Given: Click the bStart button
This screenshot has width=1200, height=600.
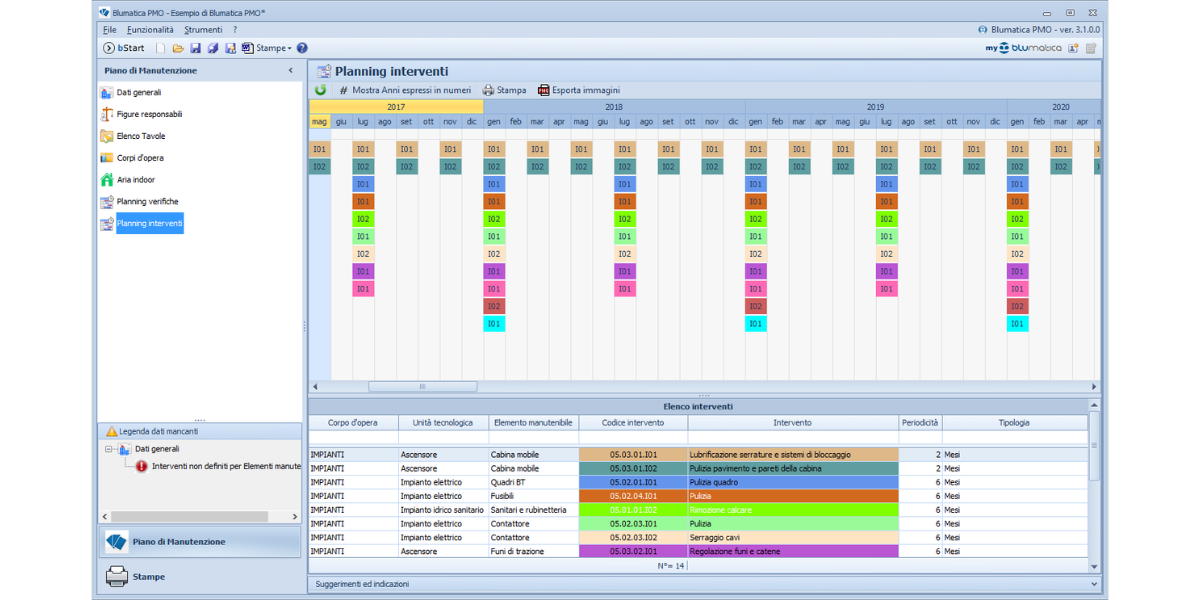Looking at the screenshot, I should tap(124, 48).
